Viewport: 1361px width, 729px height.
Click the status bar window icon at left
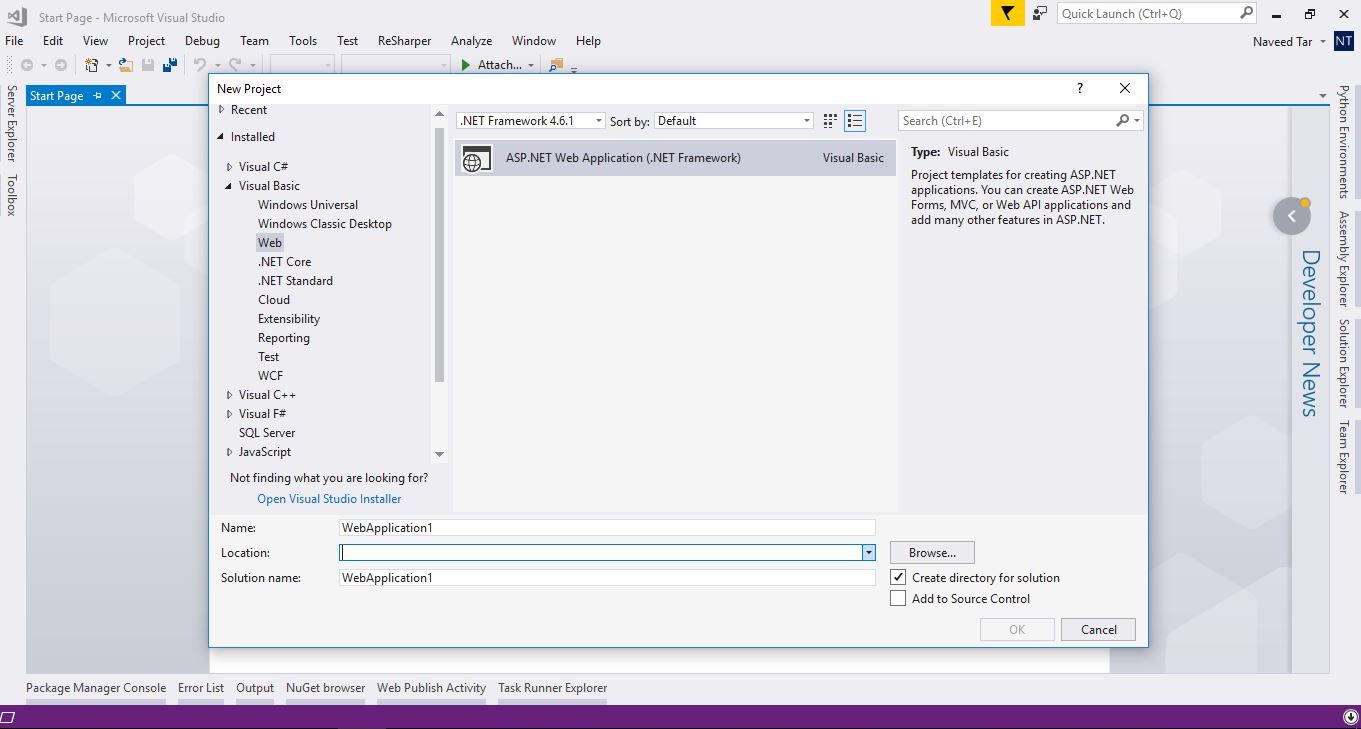click(x=8, y=717)
